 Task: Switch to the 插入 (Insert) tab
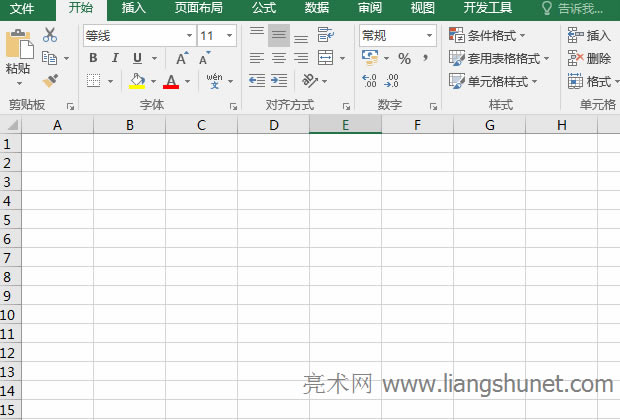tap(133, 8)
